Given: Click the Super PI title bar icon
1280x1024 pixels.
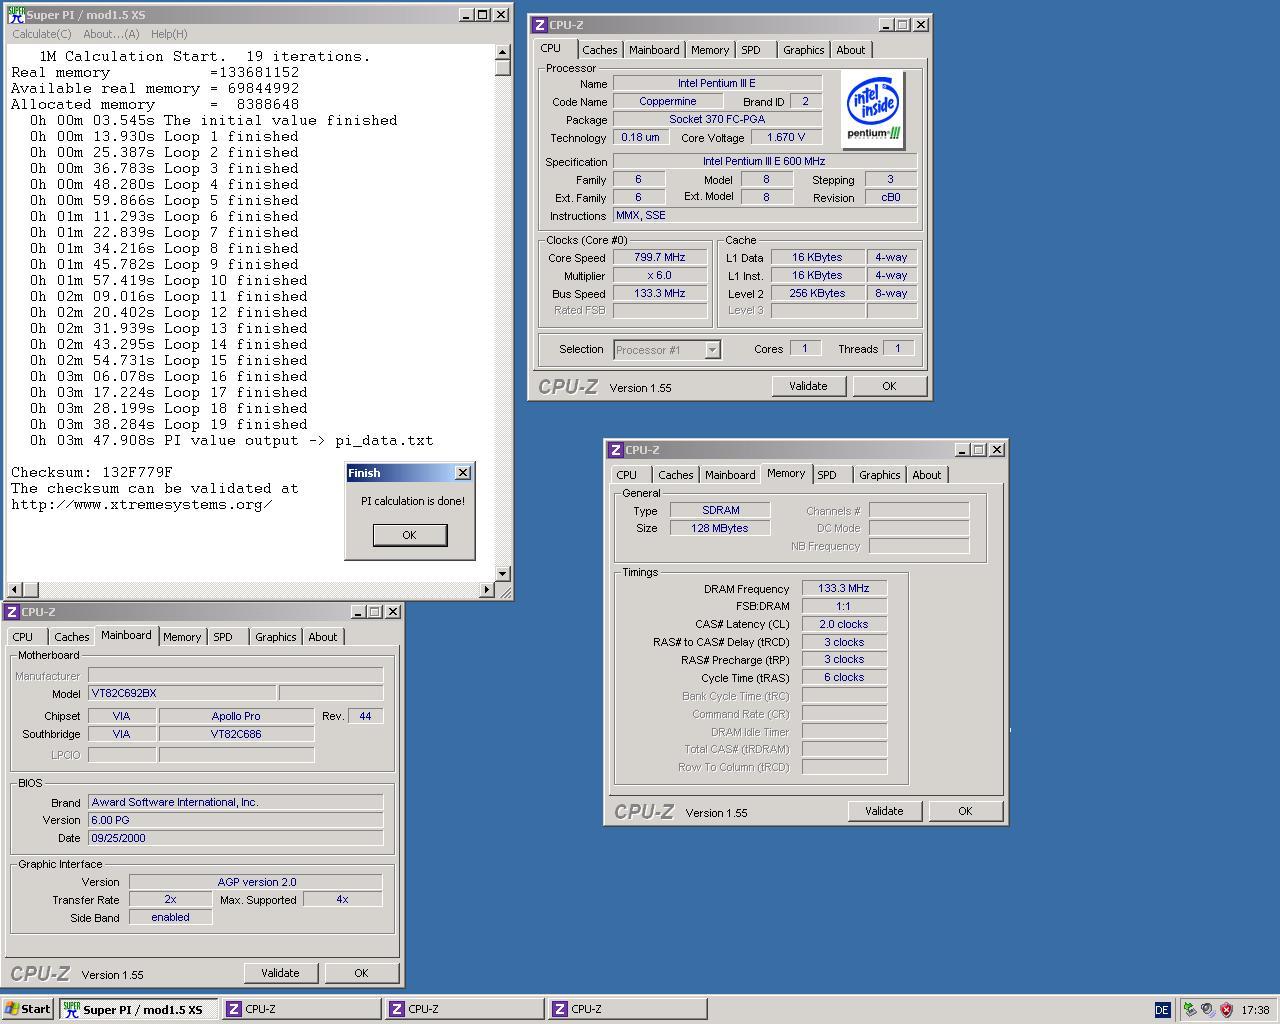Looking at the screenshot, I should (x=16, y=15).
